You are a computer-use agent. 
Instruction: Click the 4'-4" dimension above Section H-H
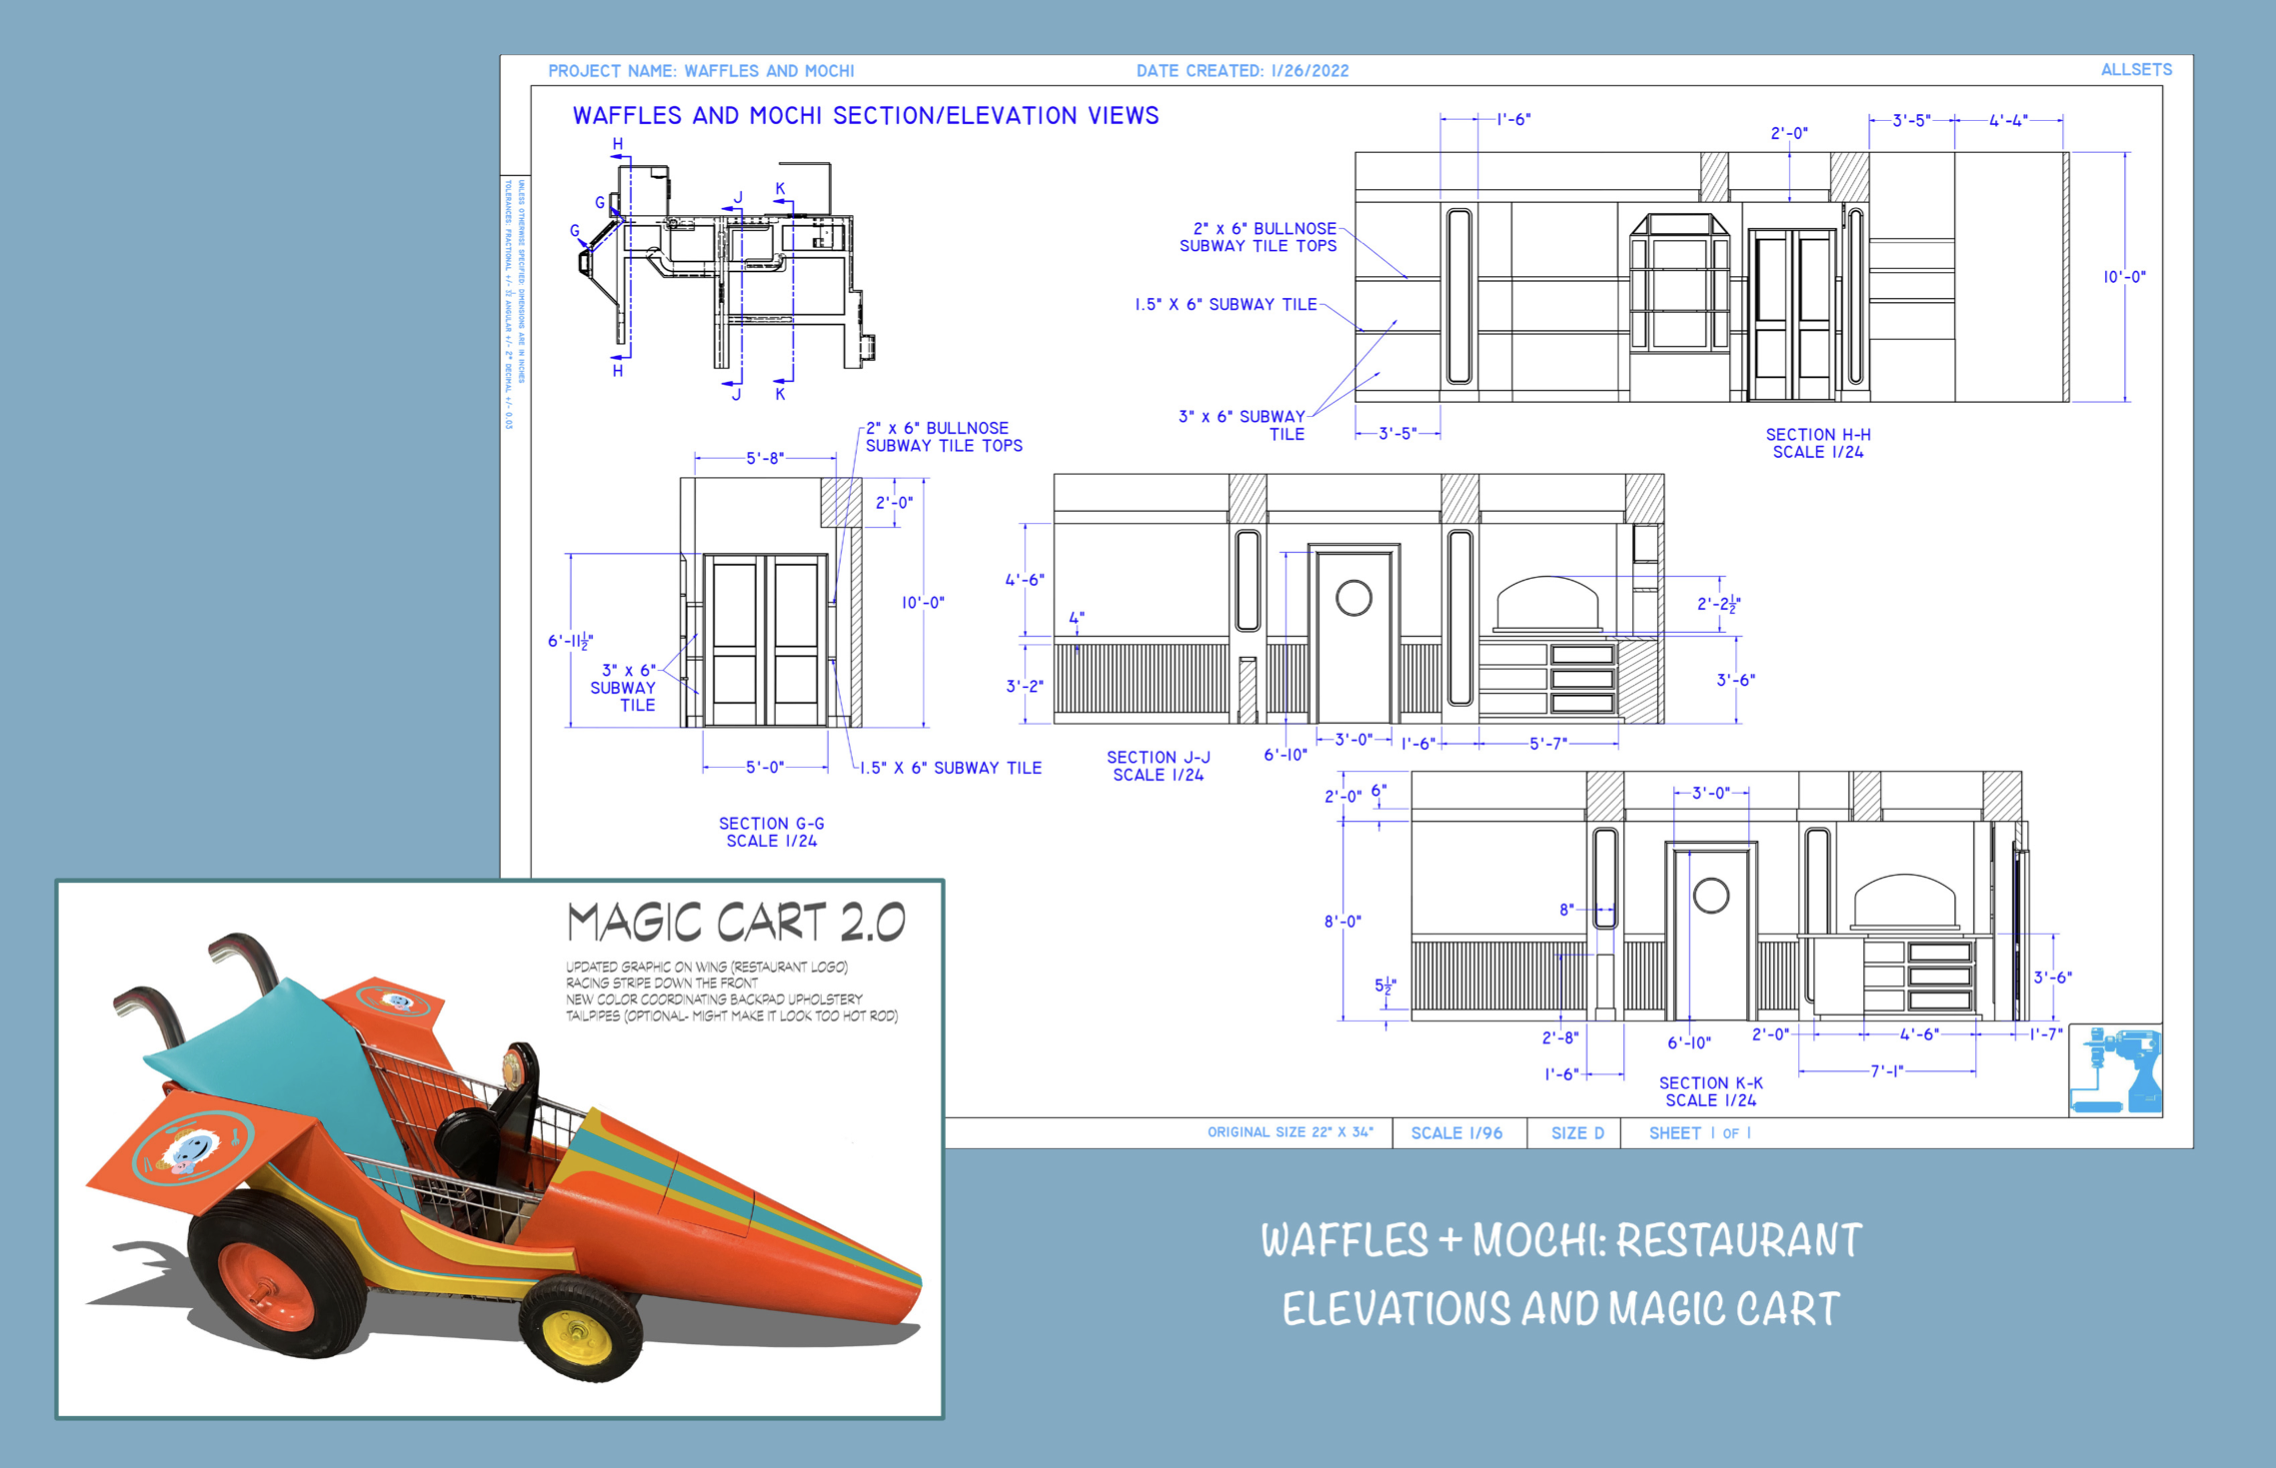point(2008,120)
